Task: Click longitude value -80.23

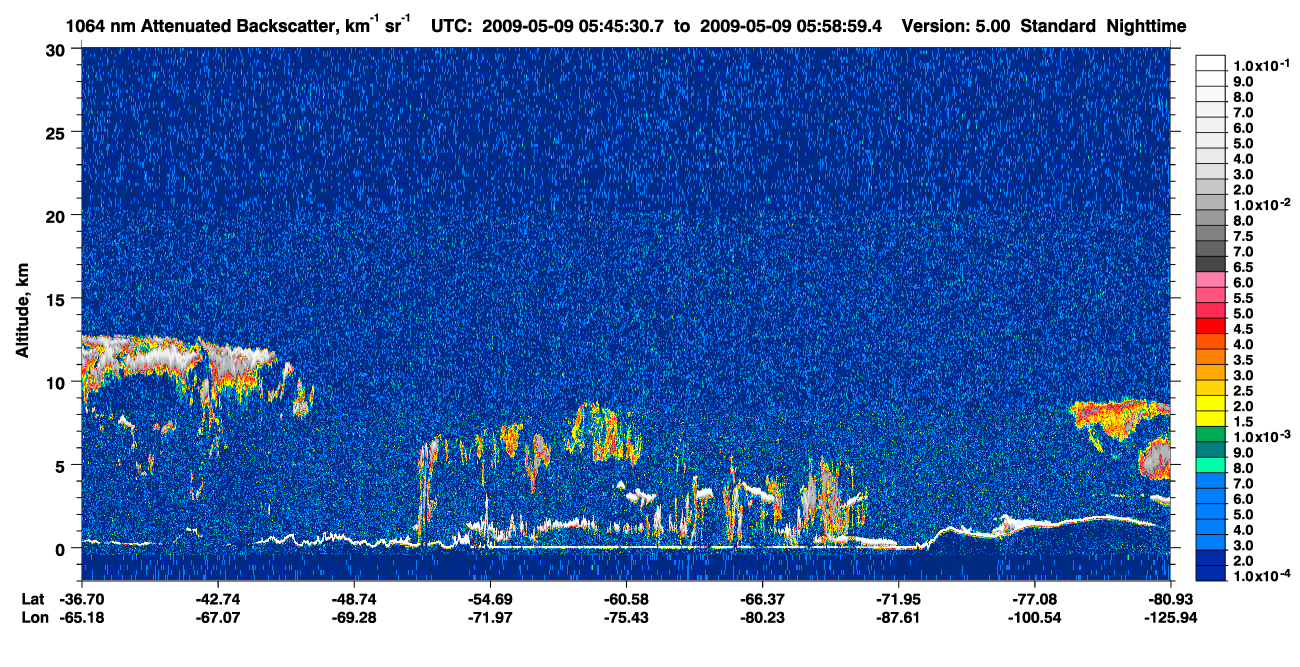Action: [762, 617]
